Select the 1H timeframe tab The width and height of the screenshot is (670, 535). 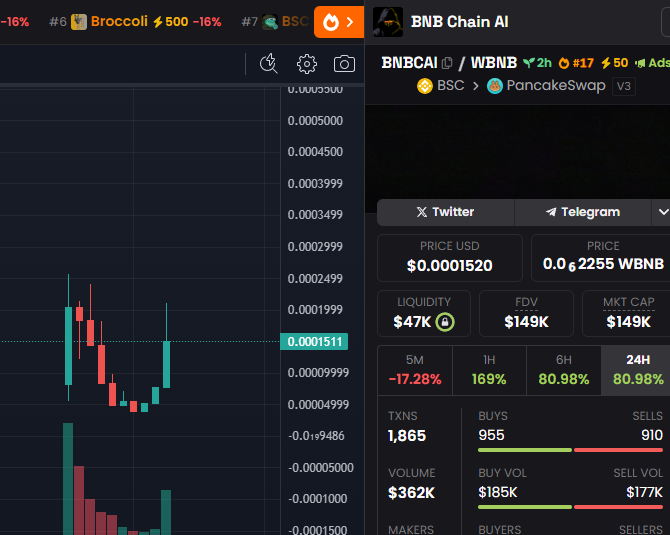click(x=489, y=370)
